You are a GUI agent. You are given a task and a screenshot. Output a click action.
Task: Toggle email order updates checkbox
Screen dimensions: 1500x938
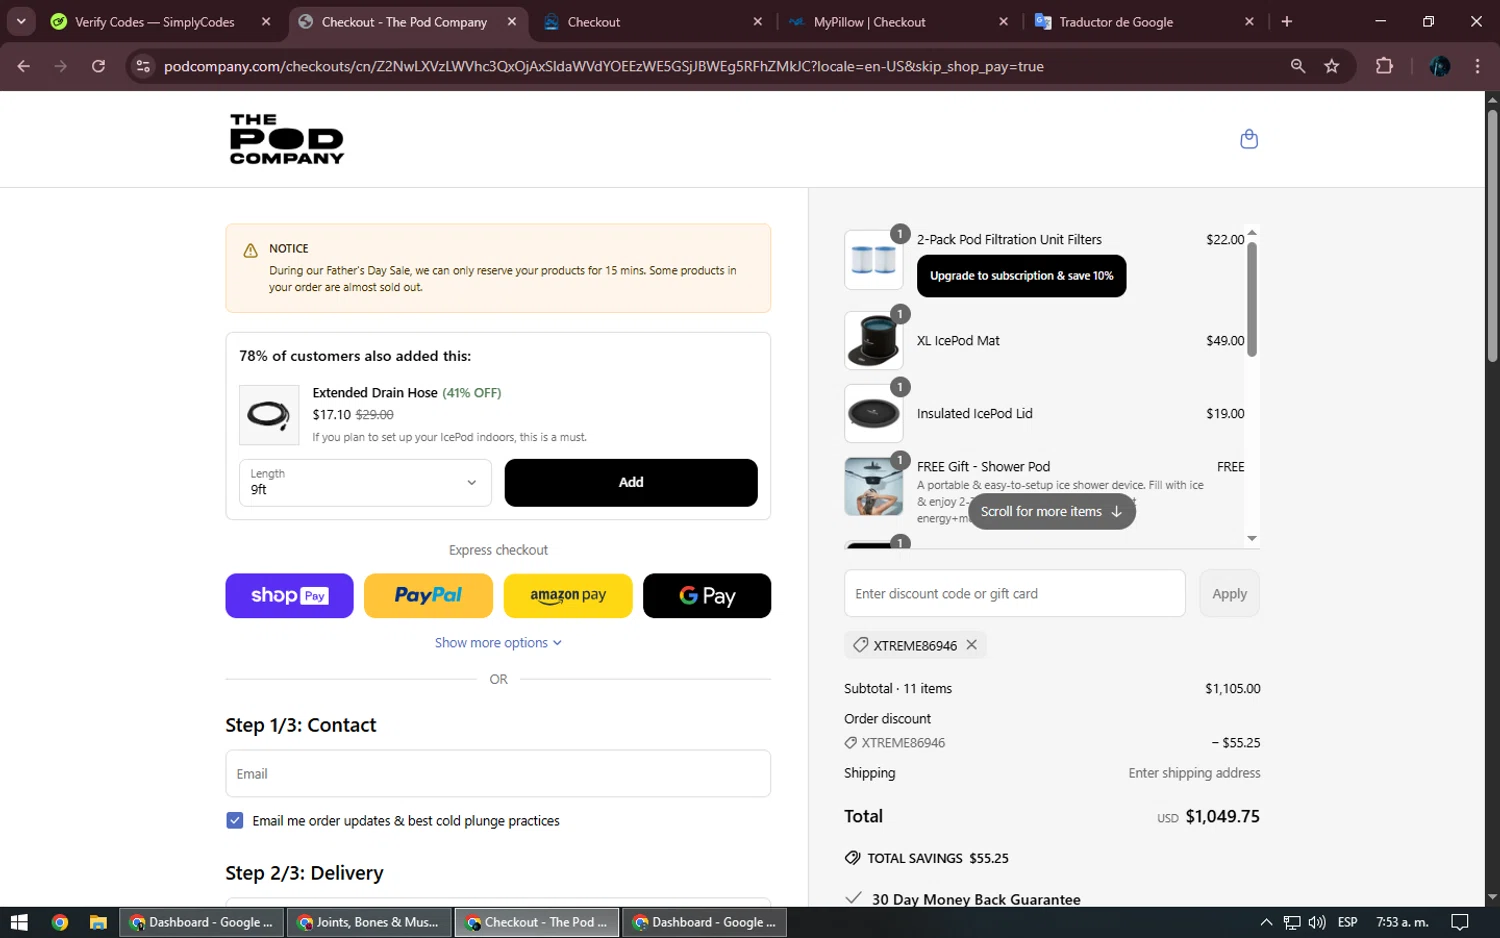(235, 820)
